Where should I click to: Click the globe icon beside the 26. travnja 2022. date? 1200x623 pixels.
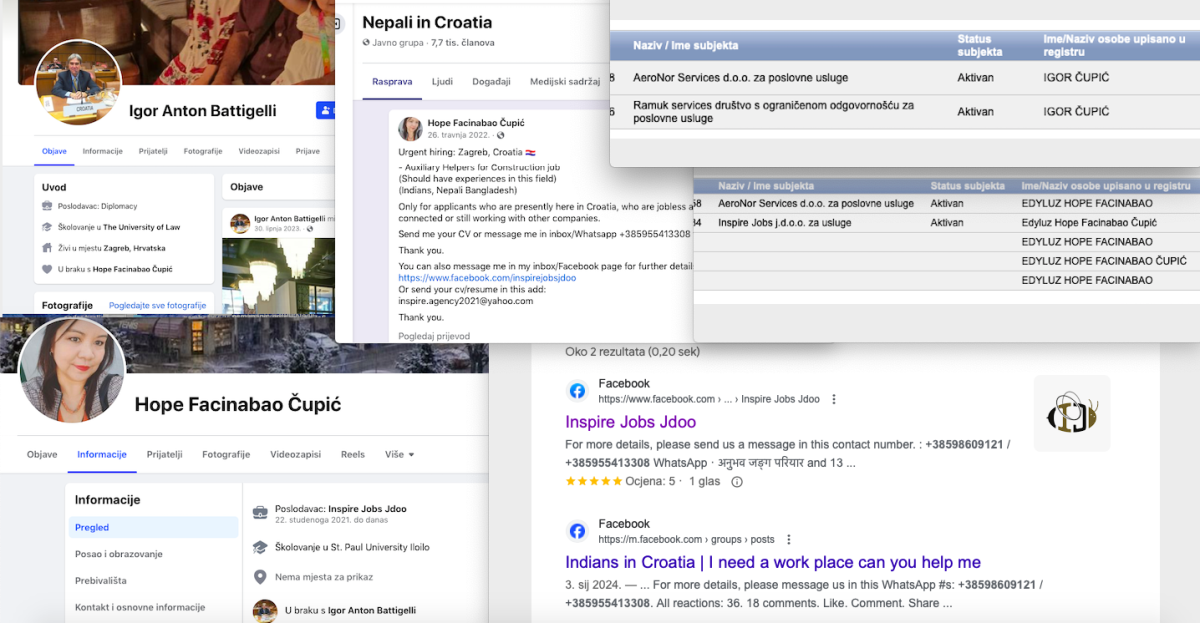500,135
